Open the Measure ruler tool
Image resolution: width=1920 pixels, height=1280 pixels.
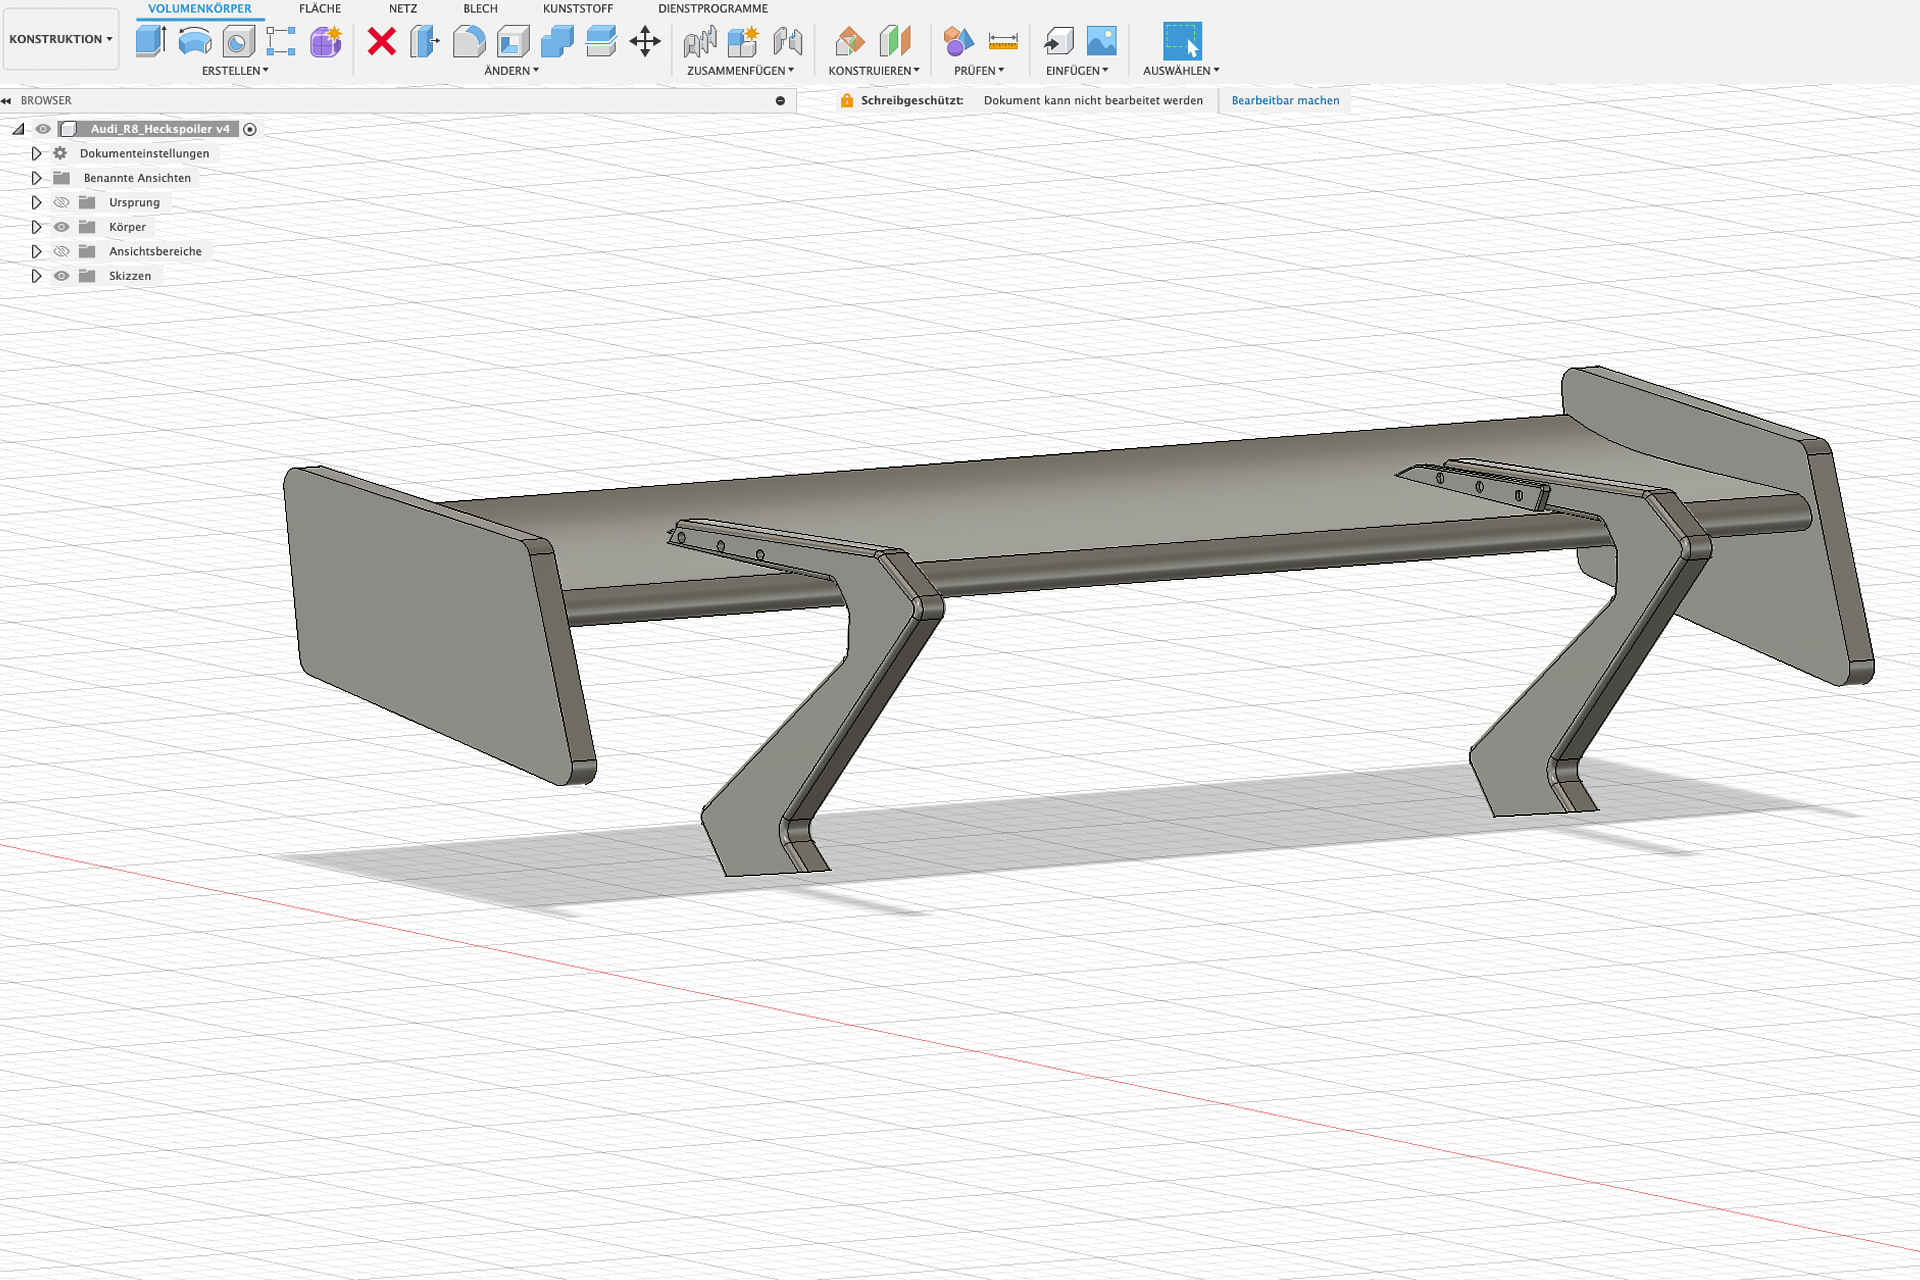click(1002, 41)
